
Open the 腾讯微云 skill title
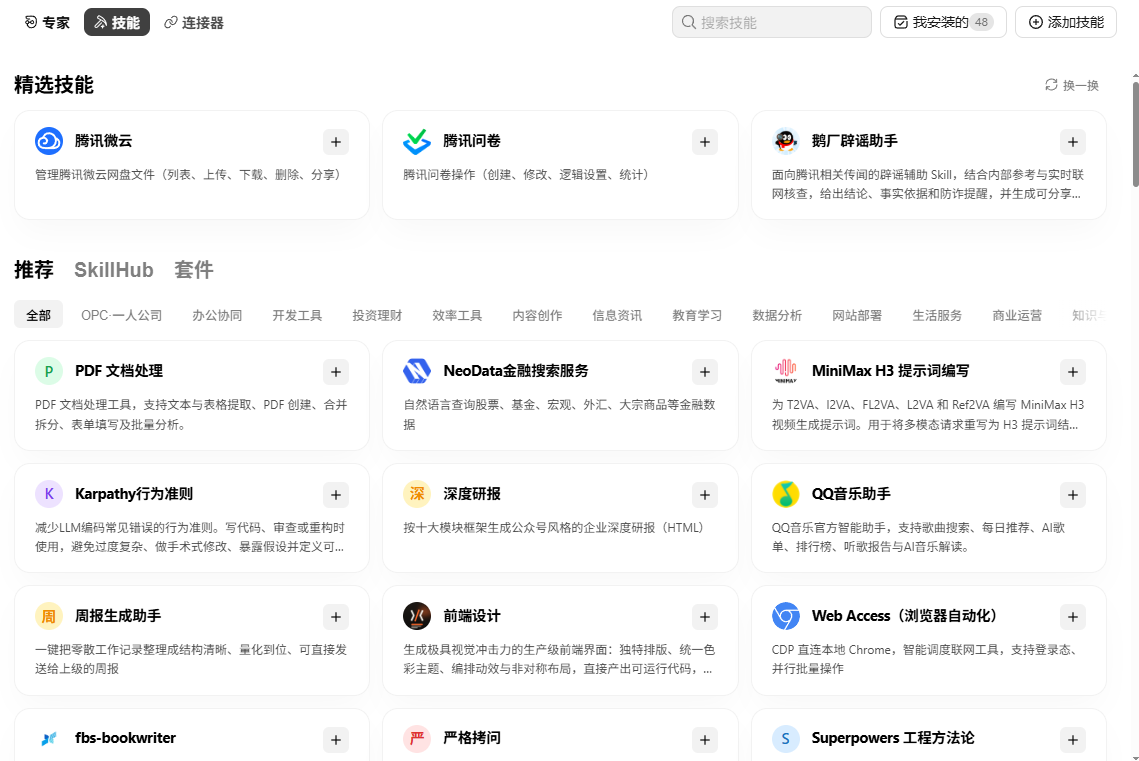pos(103,141)
